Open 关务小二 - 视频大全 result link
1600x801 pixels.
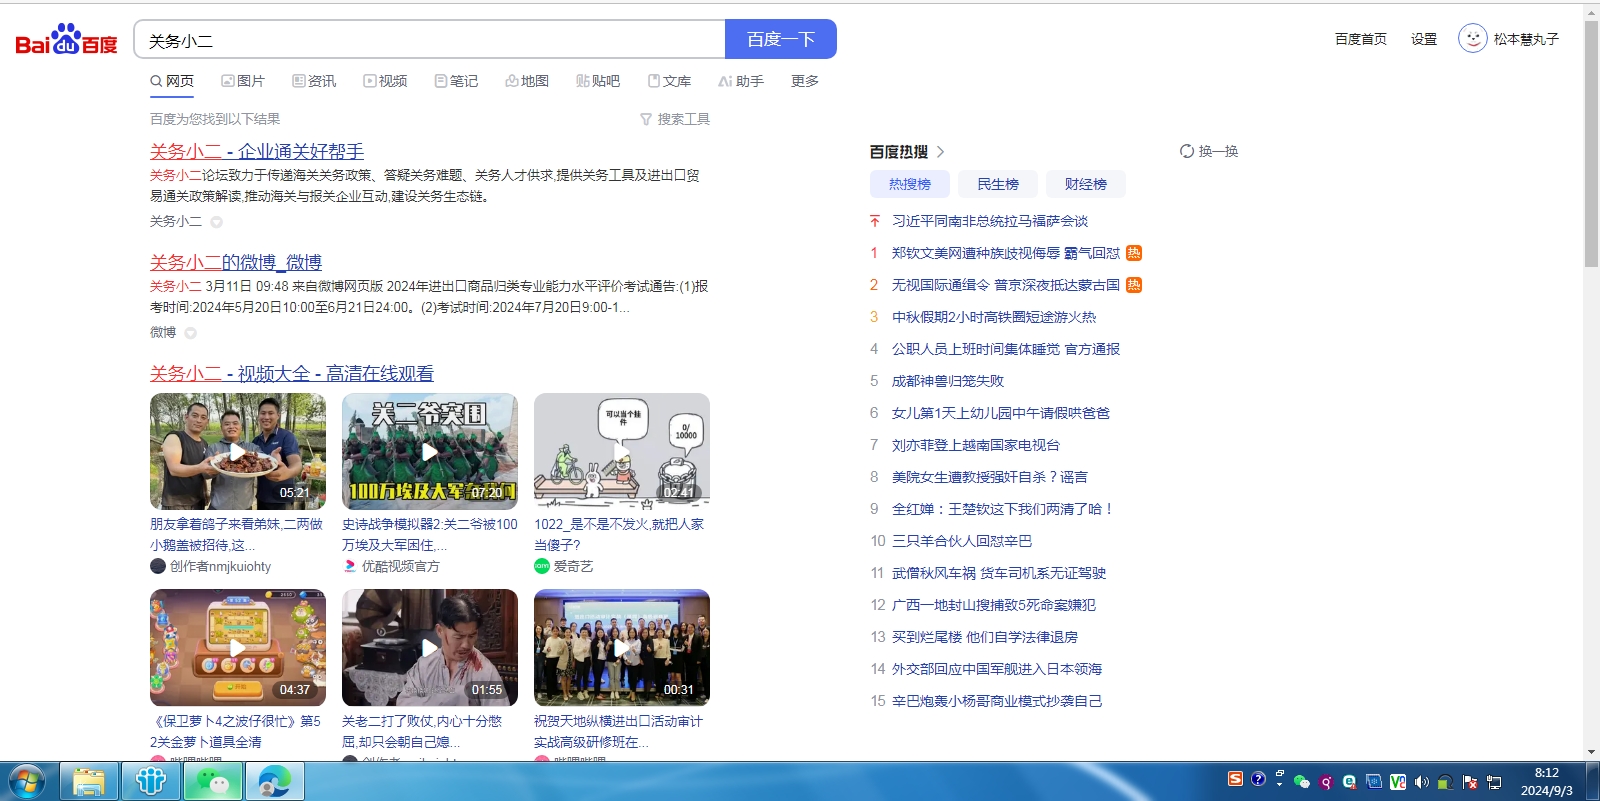pos(292,373)
